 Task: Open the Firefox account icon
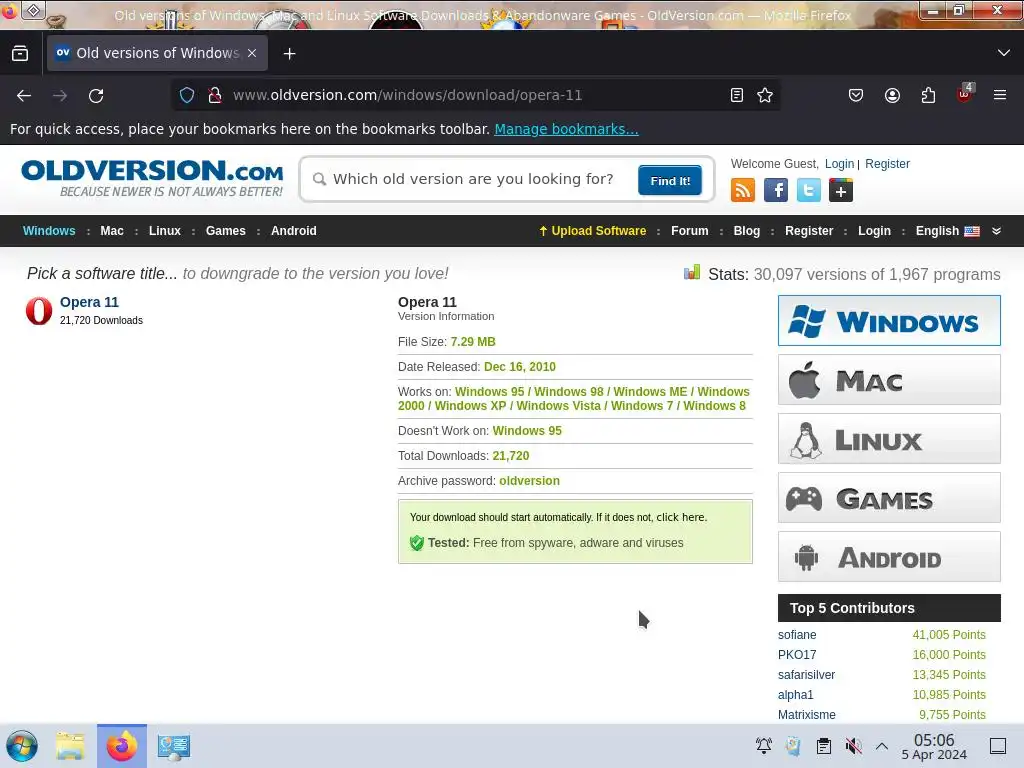pos(892,95)
